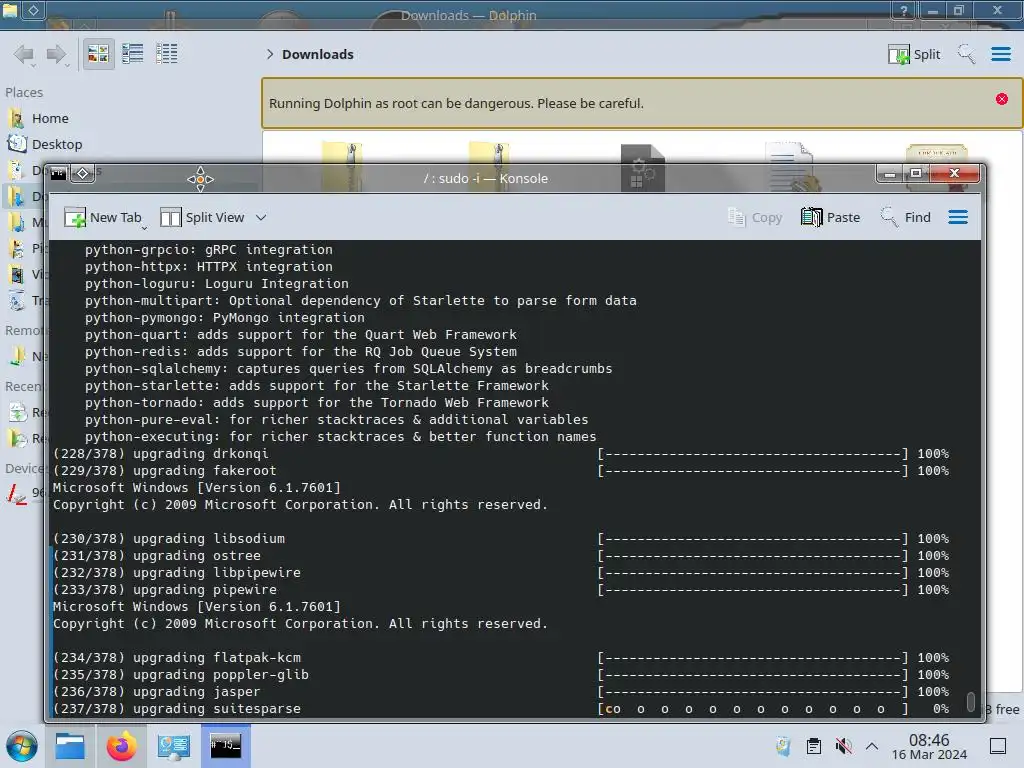This screenshot has height=768, width=1024.
Task: Open system settings taskbar icon
Action: pyautogui.click(x=173, y=746)
